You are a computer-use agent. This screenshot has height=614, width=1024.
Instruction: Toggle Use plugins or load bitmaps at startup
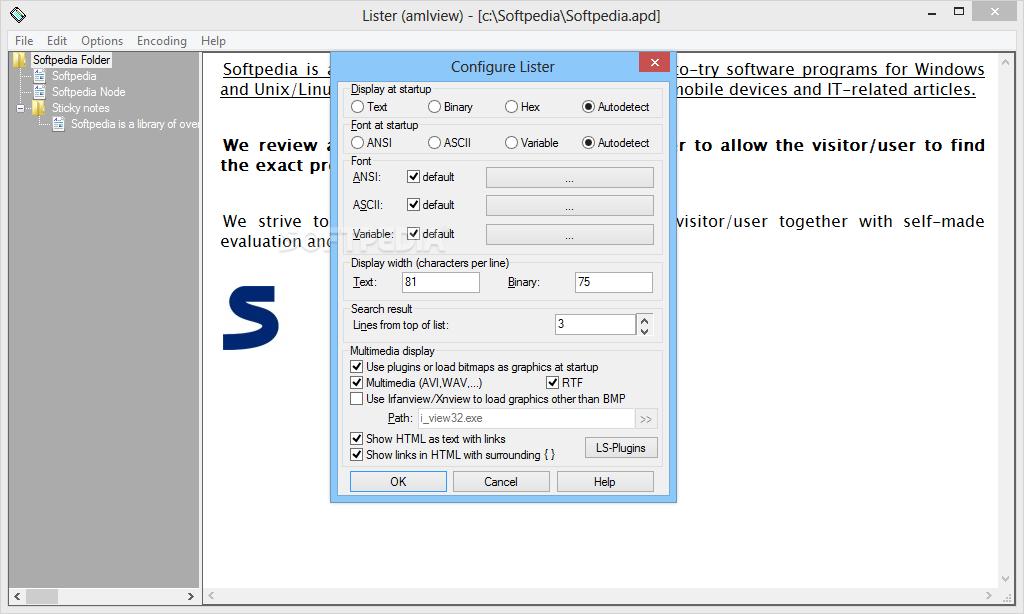coord(357,366)
